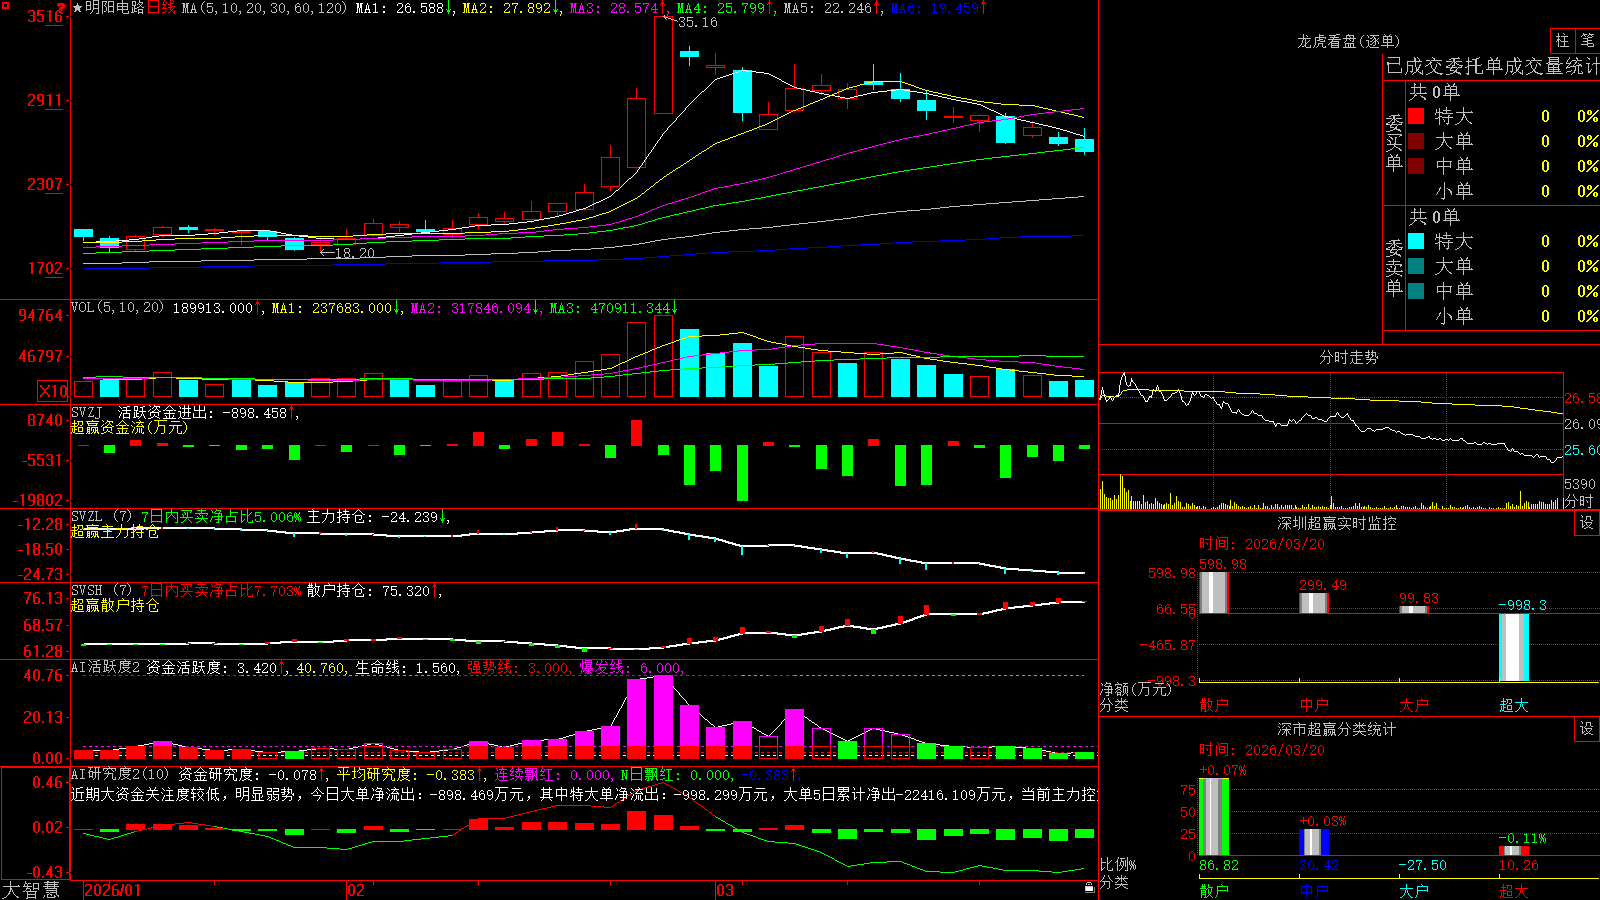Click the 深市超赢分类统计 panel title
Image resolution: width=1600 pixels, height=900 pixels.
[x=1337, y=729]
